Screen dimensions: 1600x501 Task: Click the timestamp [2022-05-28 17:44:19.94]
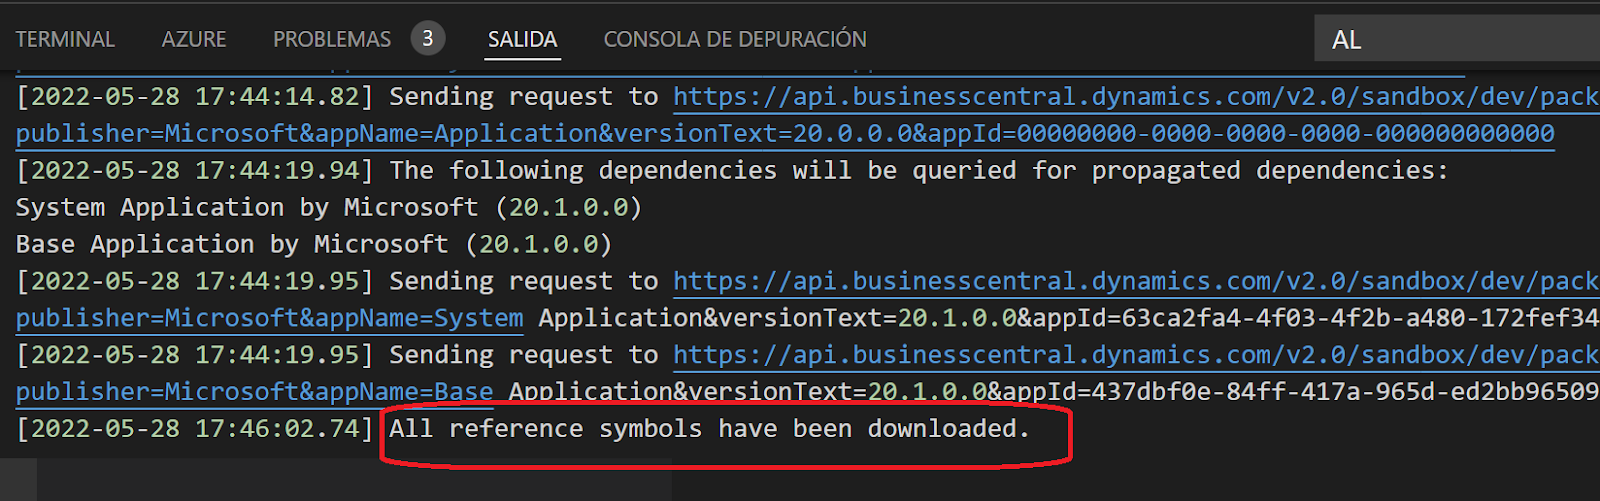pos(194,171)
